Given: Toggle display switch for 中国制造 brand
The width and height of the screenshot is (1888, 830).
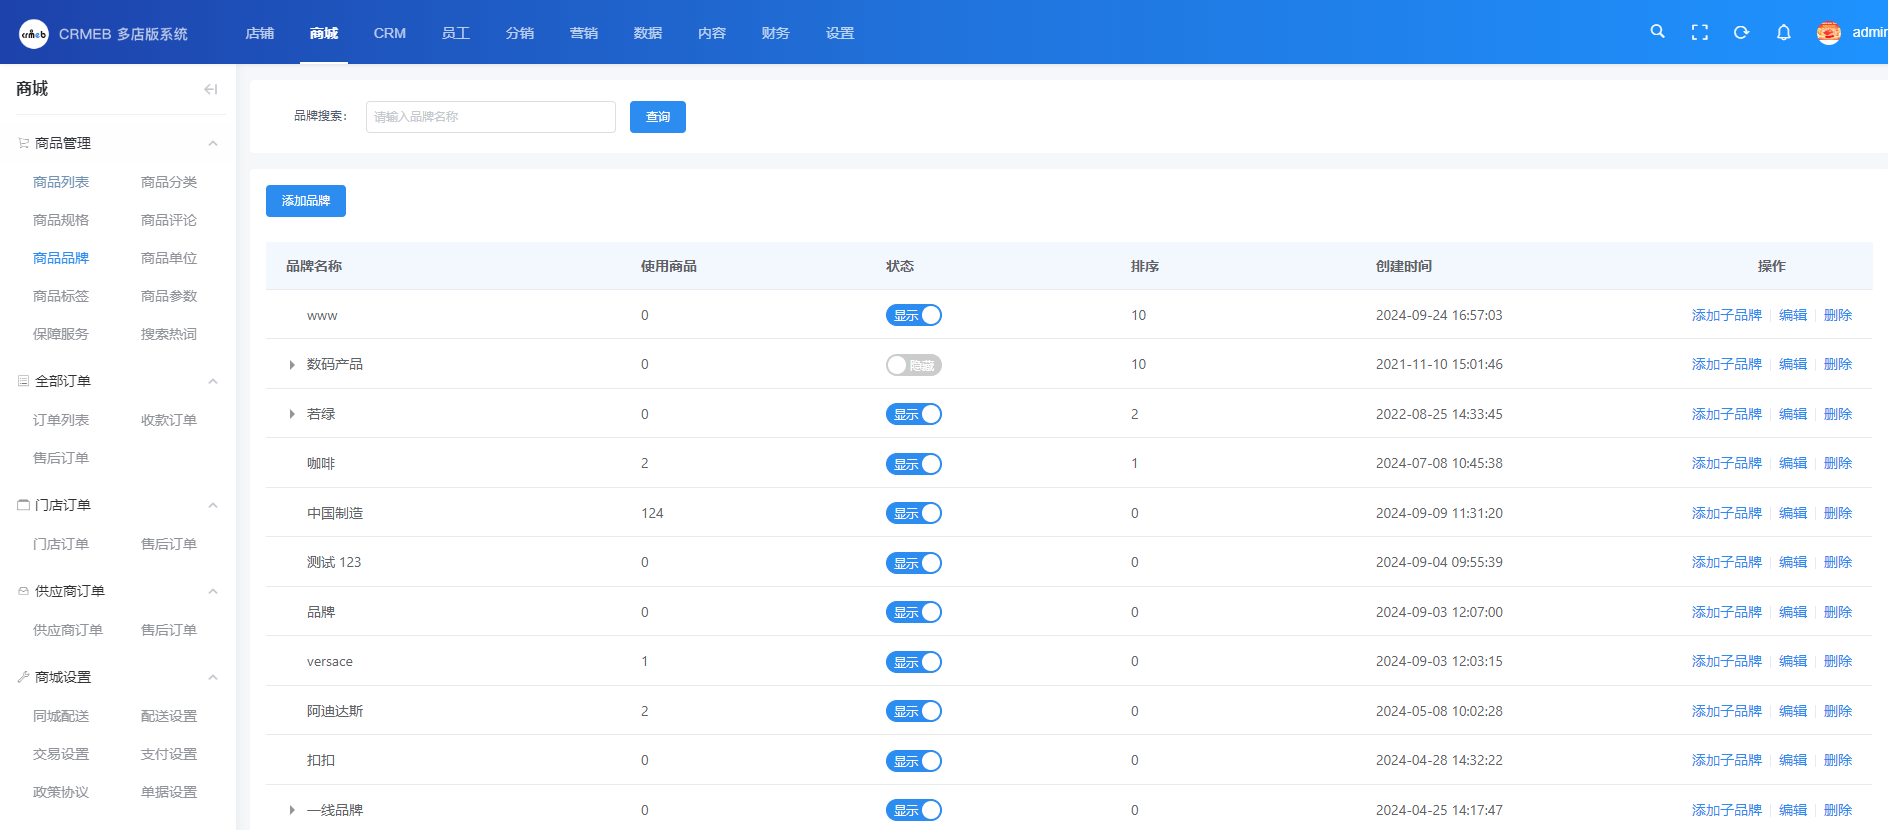Looking at the screenshot, I should pyautogui.click(x=913, y=513).
